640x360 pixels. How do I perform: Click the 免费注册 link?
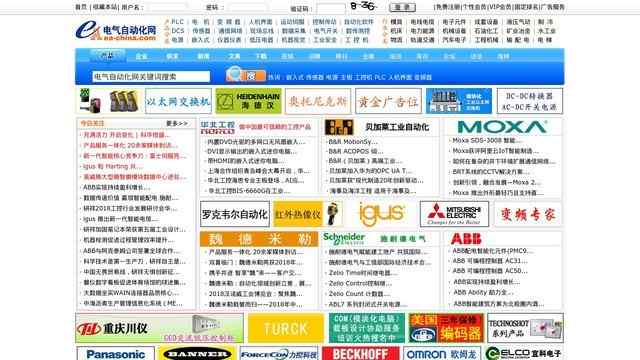pyautogui.click(x=447, y=7)
